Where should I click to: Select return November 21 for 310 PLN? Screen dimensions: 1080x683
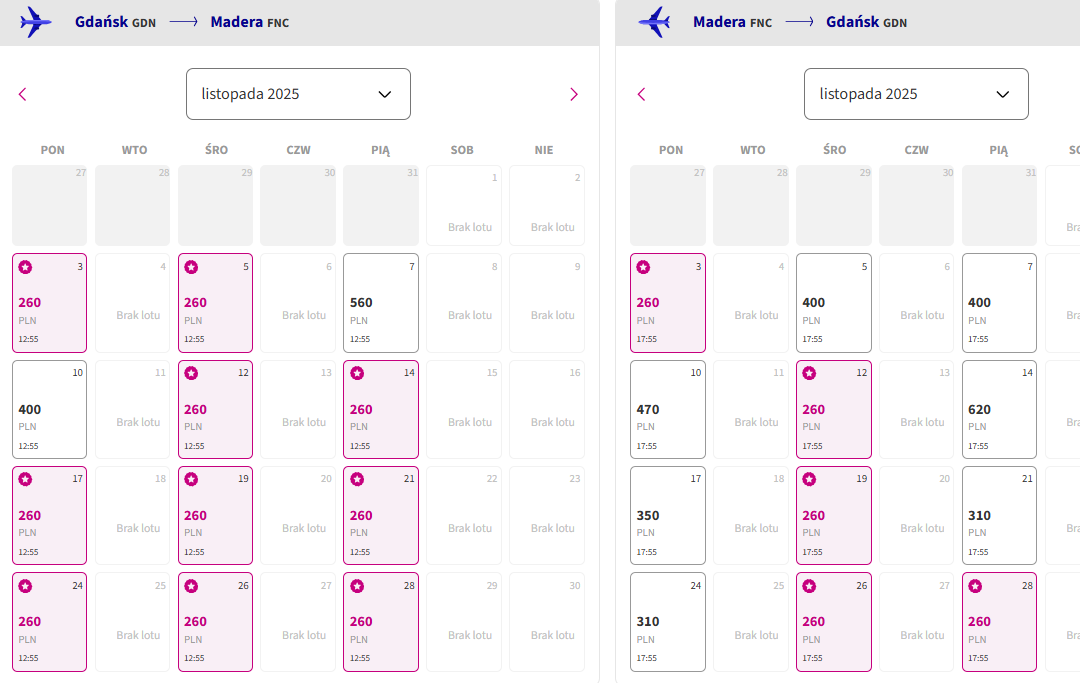[x=999, y=516]
